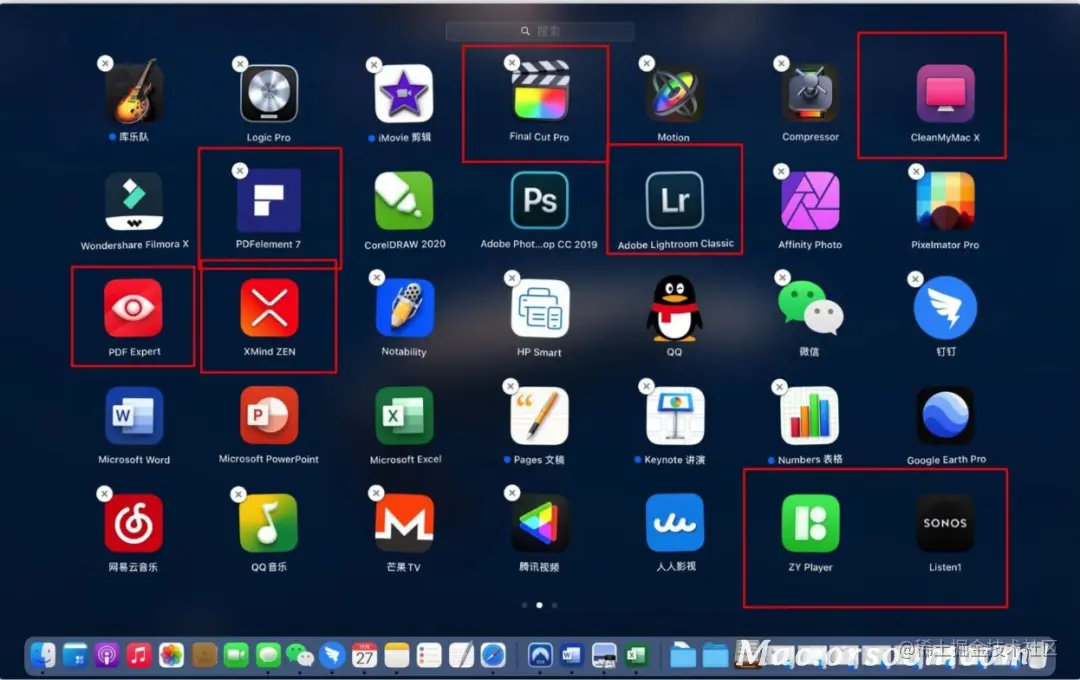The height and width of the screenshot is (680, 1080).
Task: Open GarageBand (库乐队) from Launchpad
Action: pyautogui.click(x=134, y=92)
